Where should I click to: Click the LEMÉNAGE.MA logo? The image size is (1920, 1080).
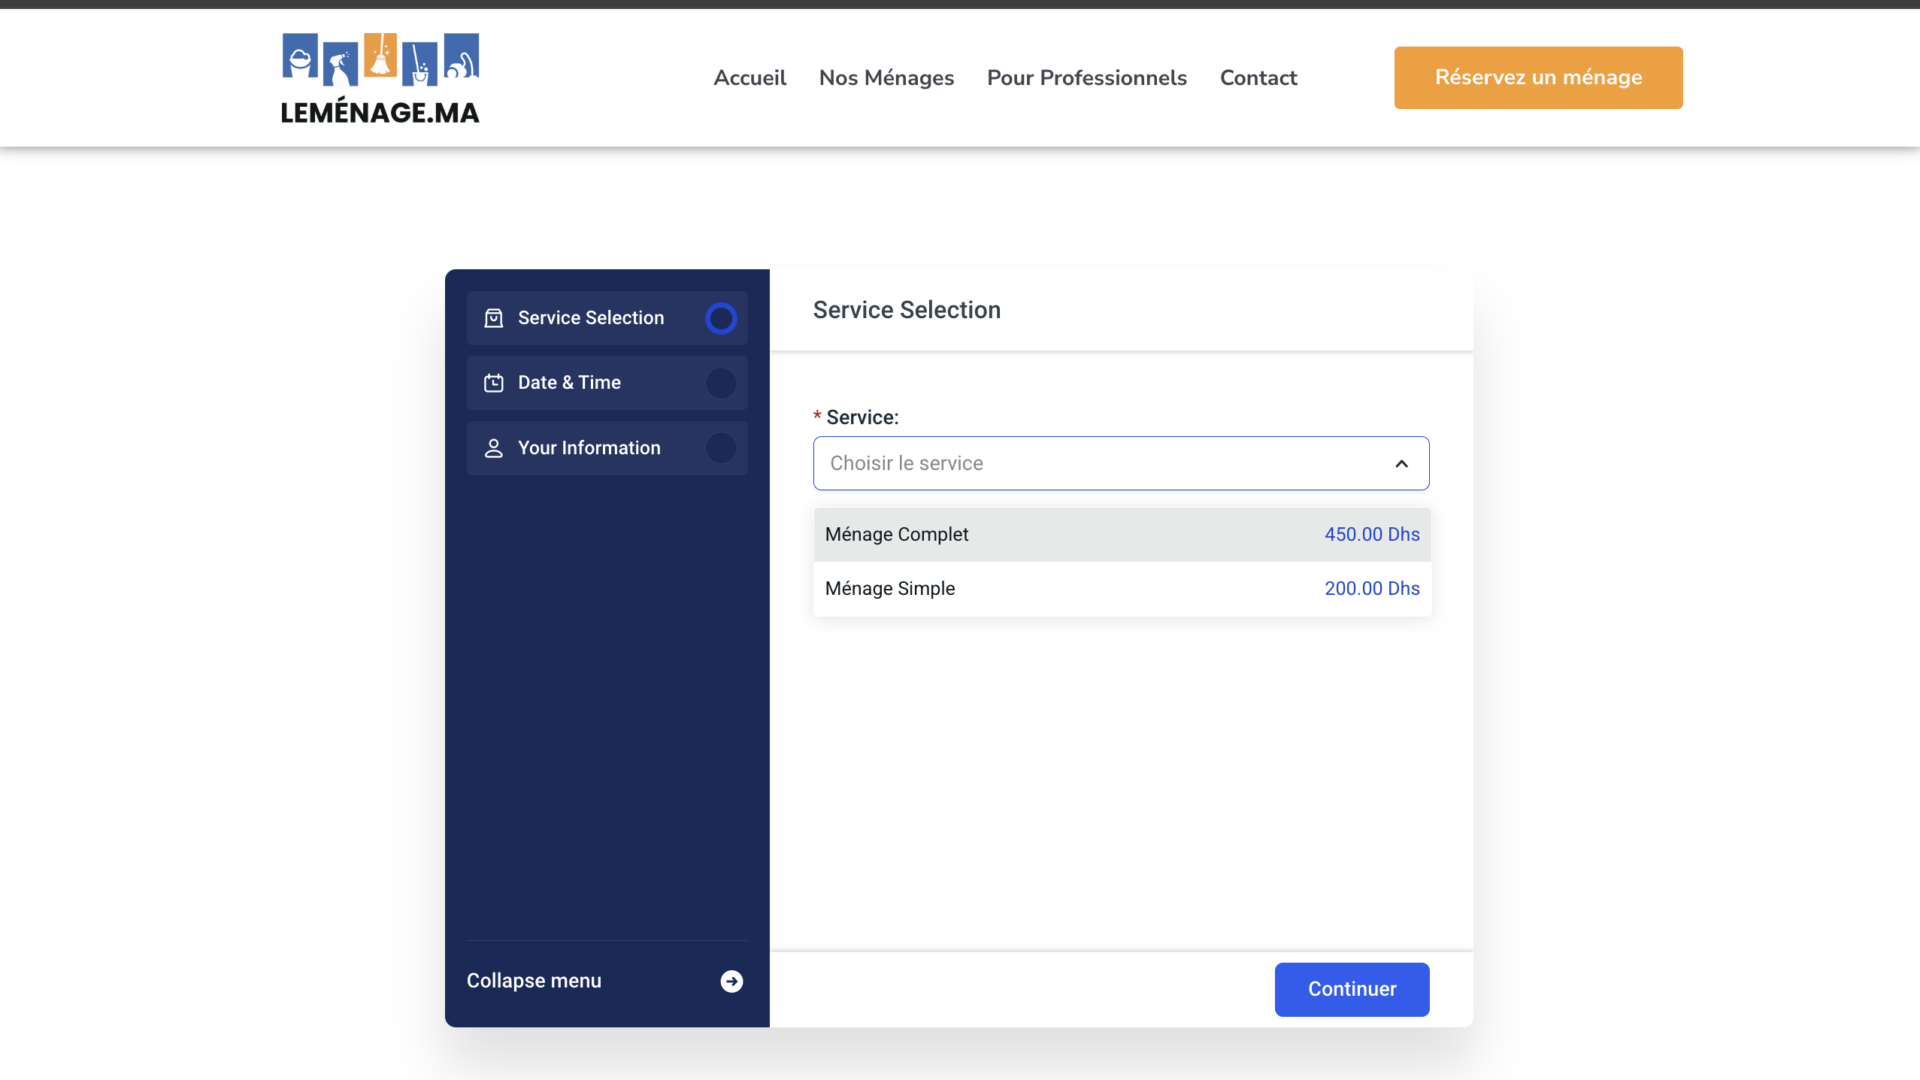pos(380,78)
